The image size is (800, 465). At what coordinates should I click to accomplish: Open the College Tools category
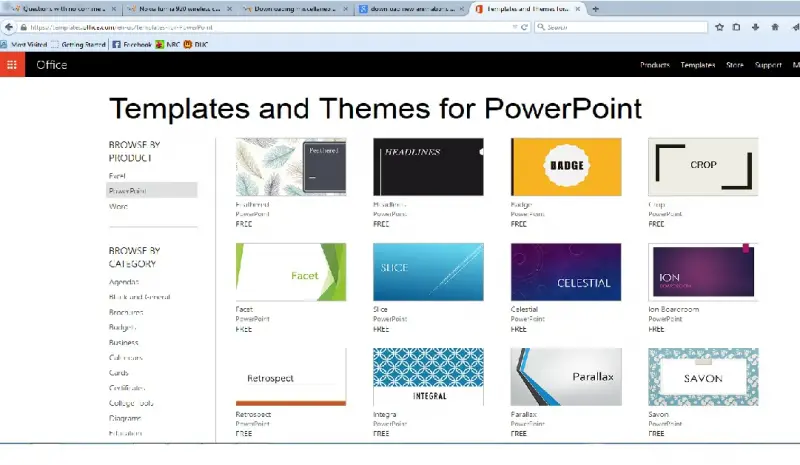coord(131,403)
